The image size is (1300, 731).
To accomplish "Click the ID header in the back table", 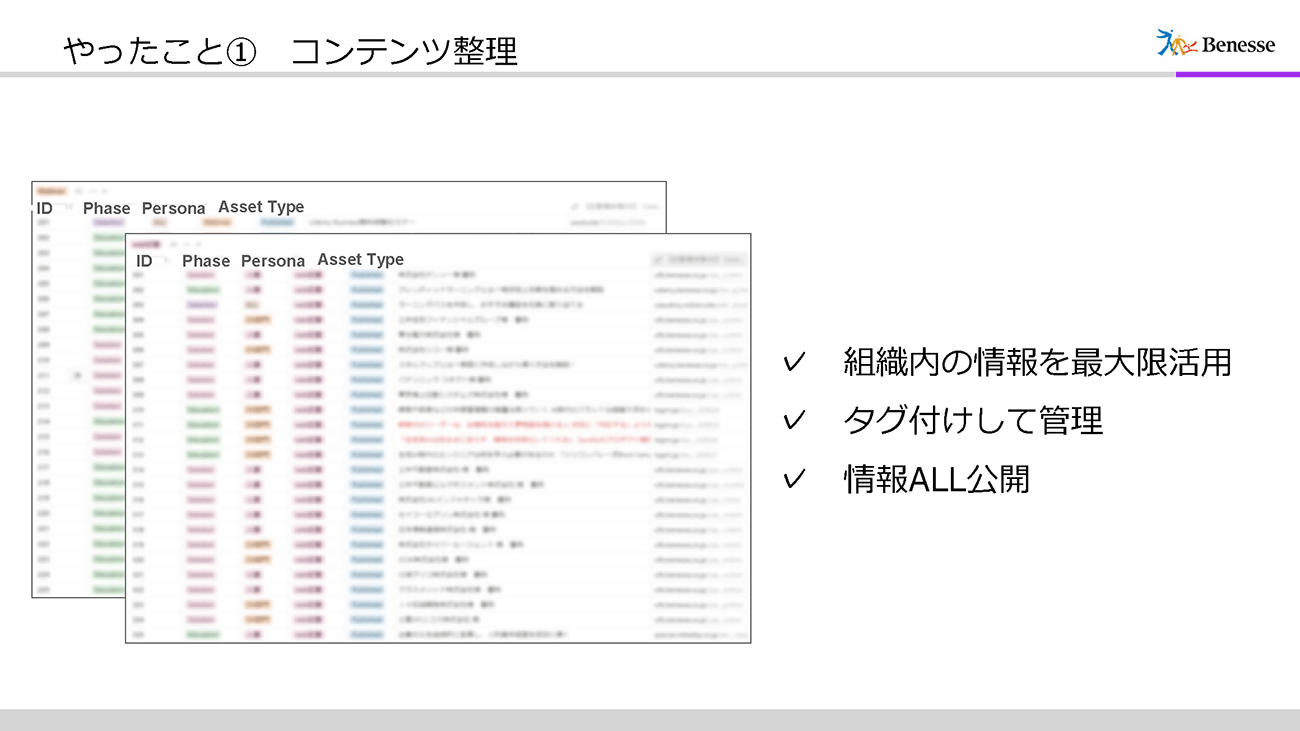I will pos(44,209).
